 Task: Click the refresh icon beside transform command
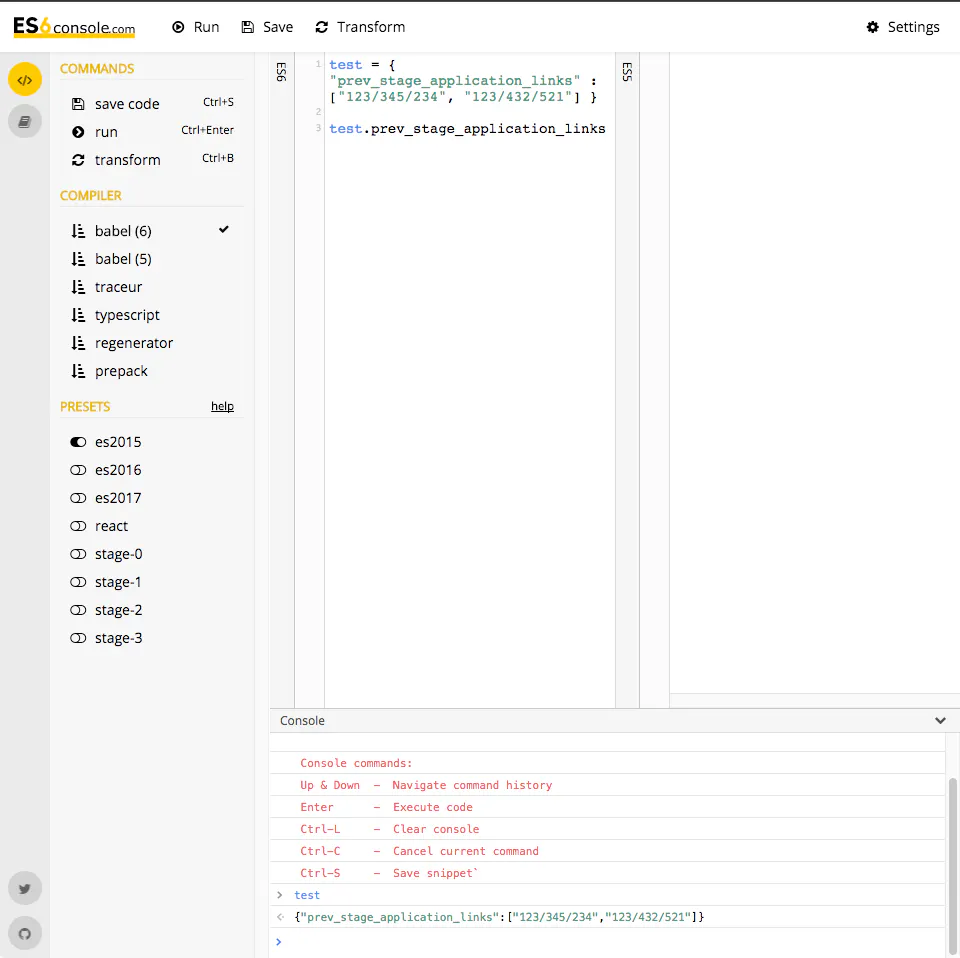click(x=78, y=160)
